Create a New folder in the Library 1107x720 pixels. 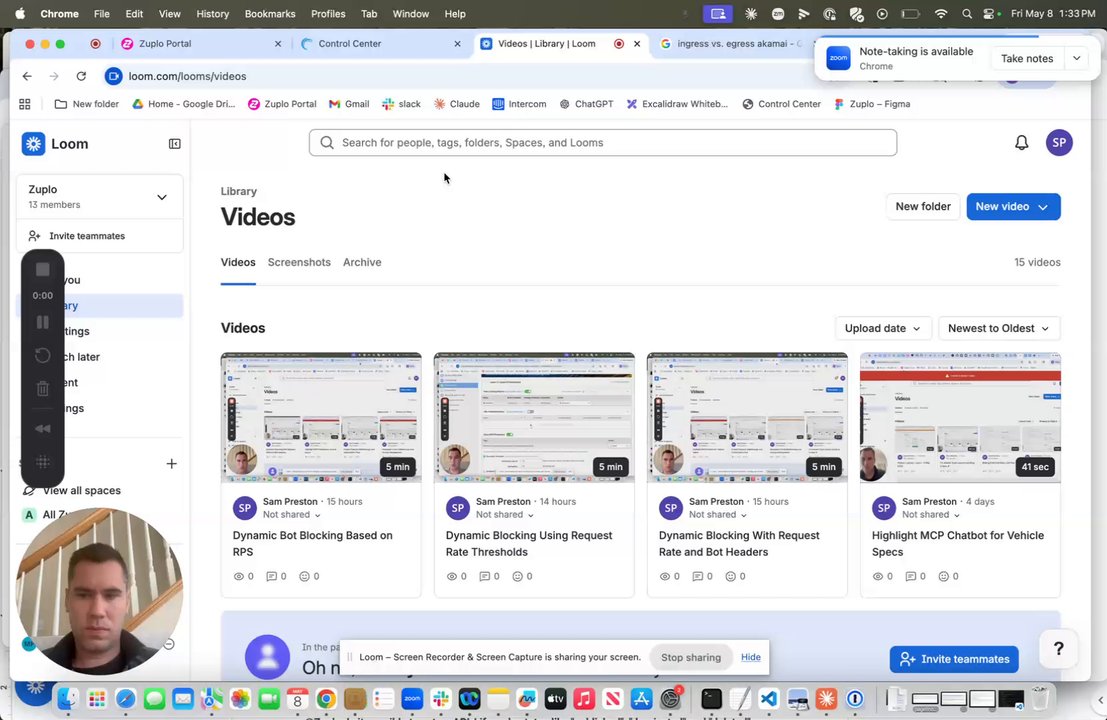923,207
